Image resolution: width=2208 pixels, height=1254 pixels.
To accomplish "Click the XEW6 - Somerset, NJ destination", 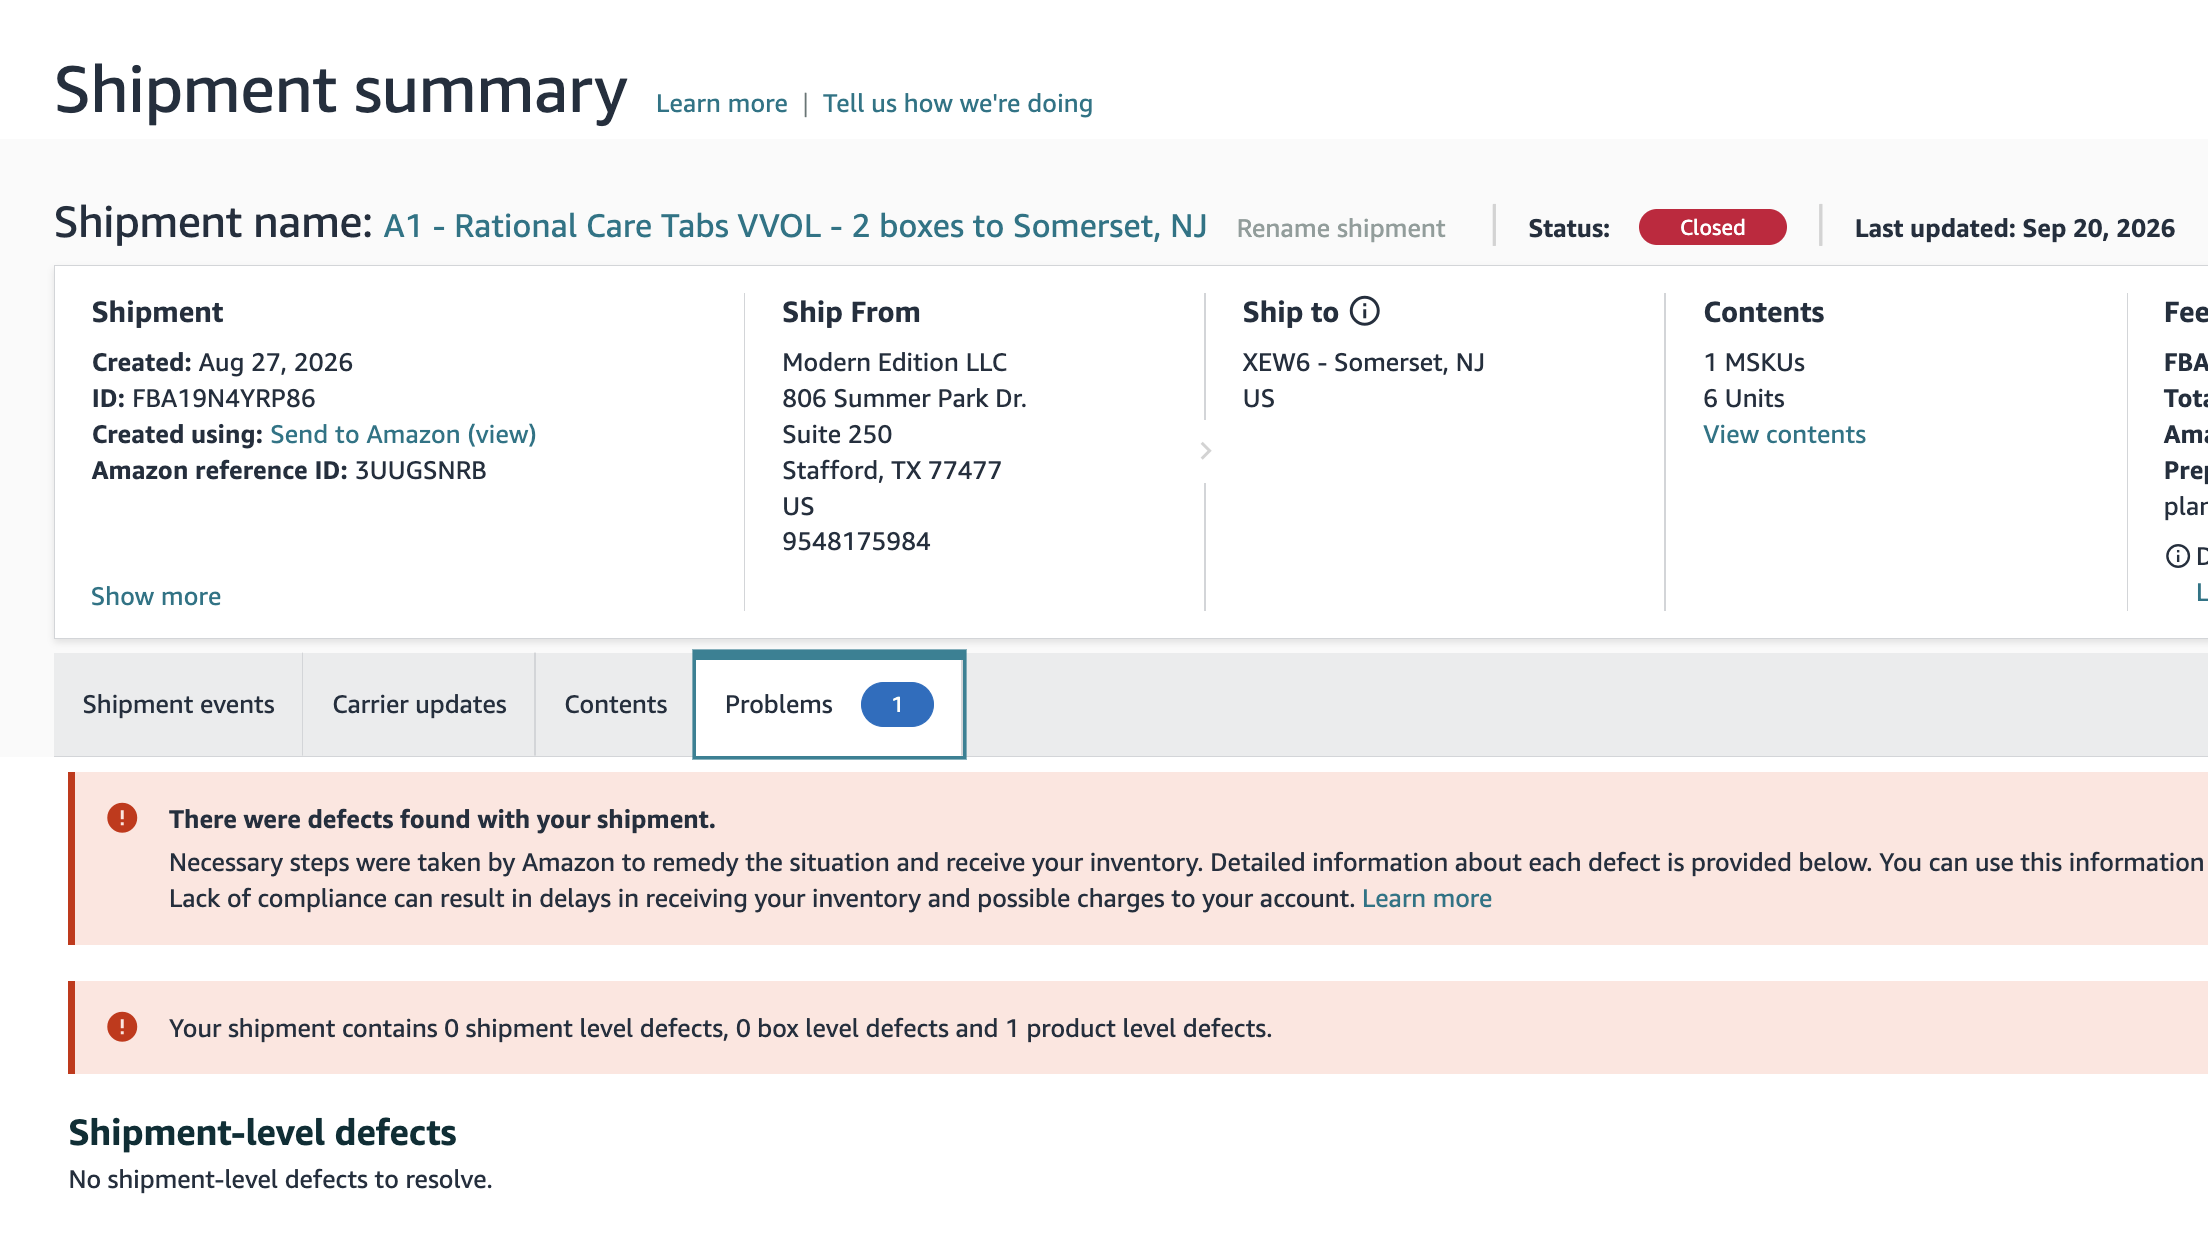I will [x=1363, y=362].
